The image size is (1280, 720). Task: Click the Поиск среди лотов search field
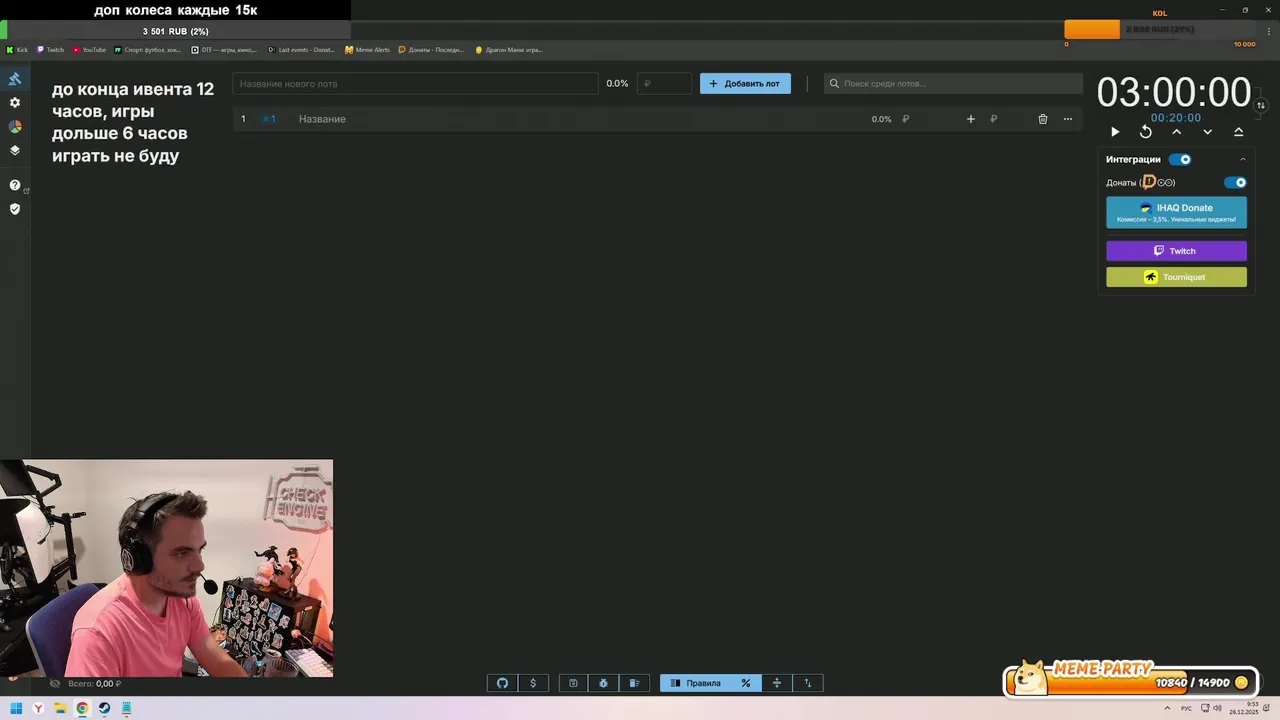tap(953, 84)
